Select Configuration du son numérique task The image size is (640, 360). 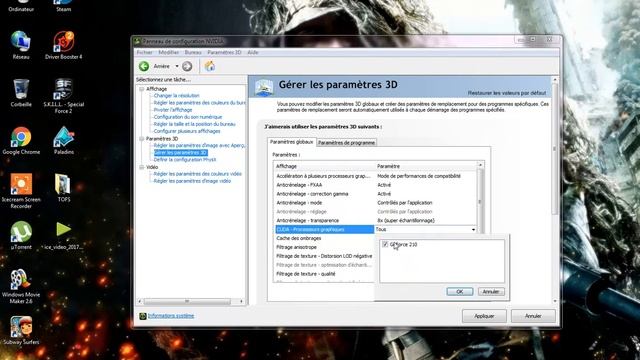click(x=188, y=117)
